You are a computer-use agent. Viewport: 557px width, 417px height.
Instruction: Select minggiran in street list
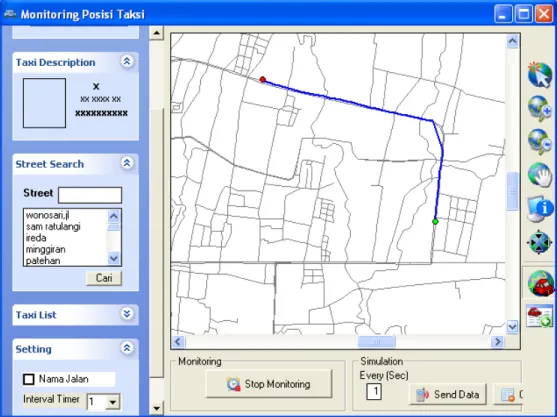click(x=45, y=249)
